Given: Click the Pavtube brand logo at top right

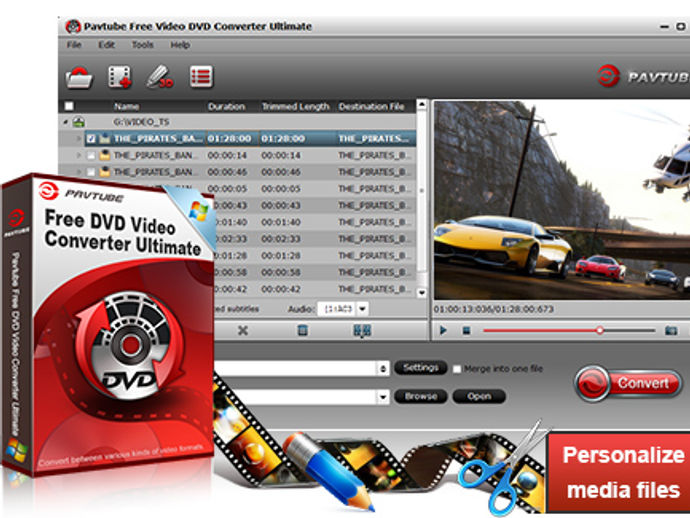Looking at the screenshot, I should (642, 77).
